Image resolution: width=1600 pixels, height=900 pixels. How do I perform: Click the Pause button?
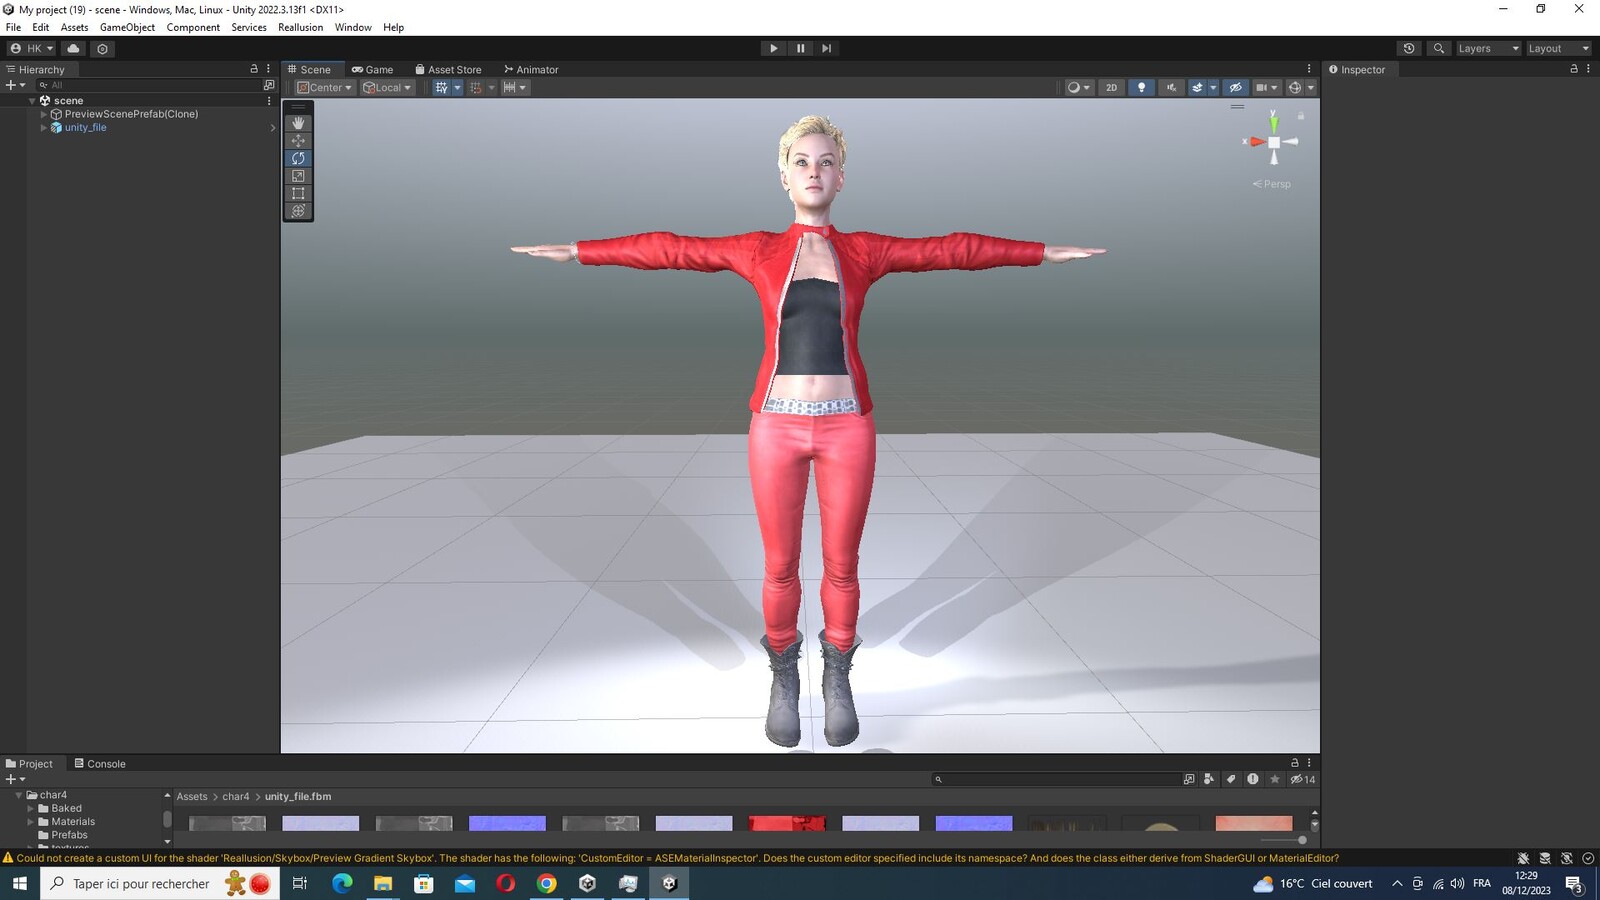(800, 48)
